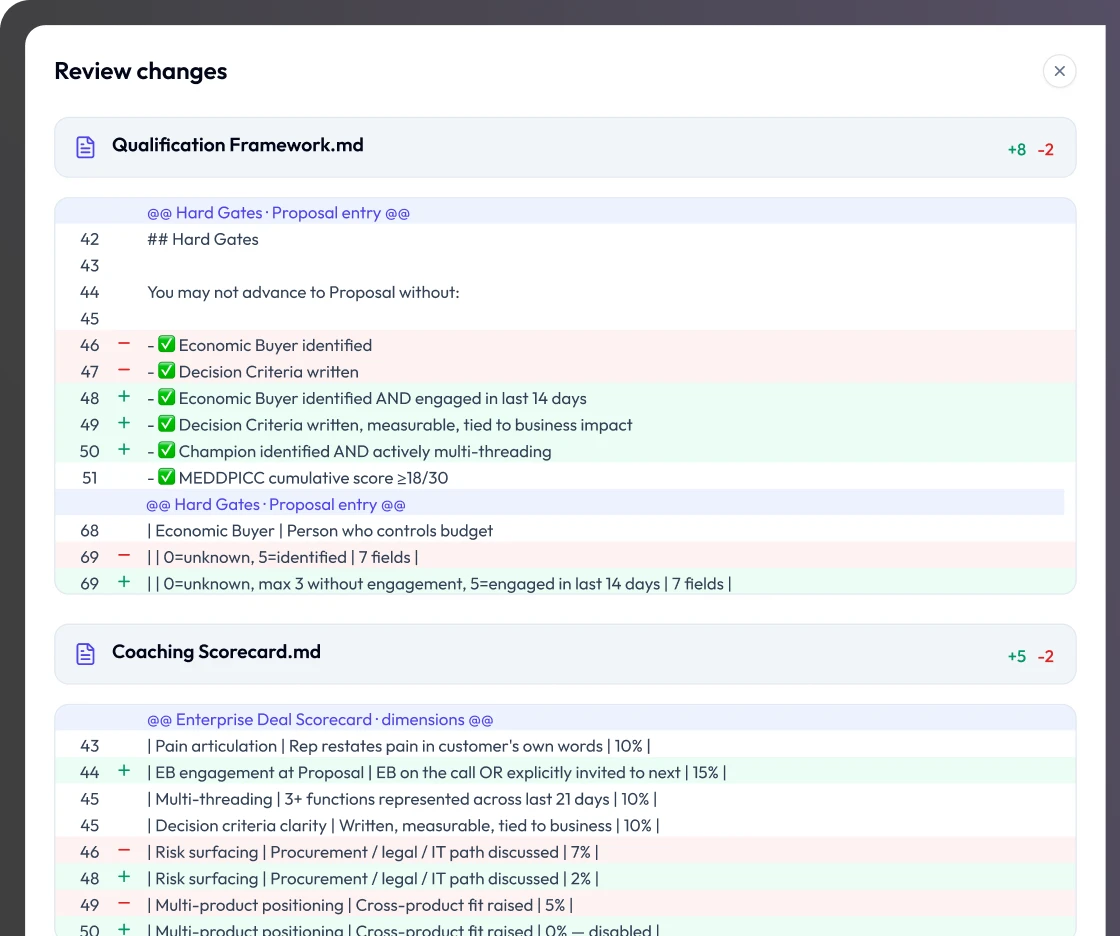Click the plus marker on line 44 'EB engagement'
This screenshot has width=1120, height=936.
pyautogui.click(x=124, y=770)
